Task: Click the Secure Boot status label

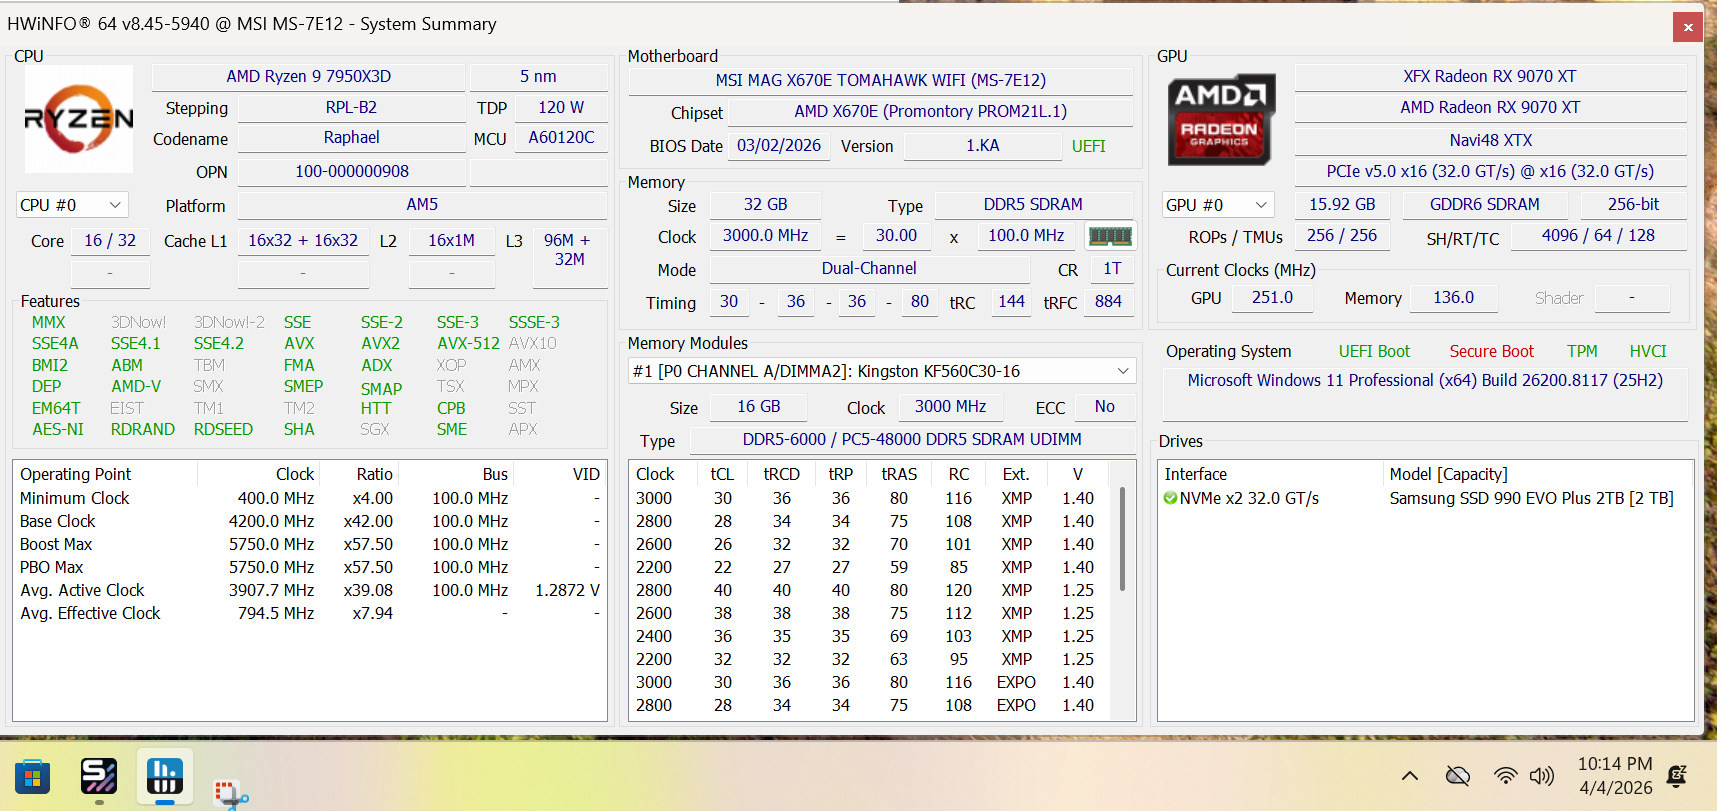Action: pyautogui.click(x=1492, y=352)
